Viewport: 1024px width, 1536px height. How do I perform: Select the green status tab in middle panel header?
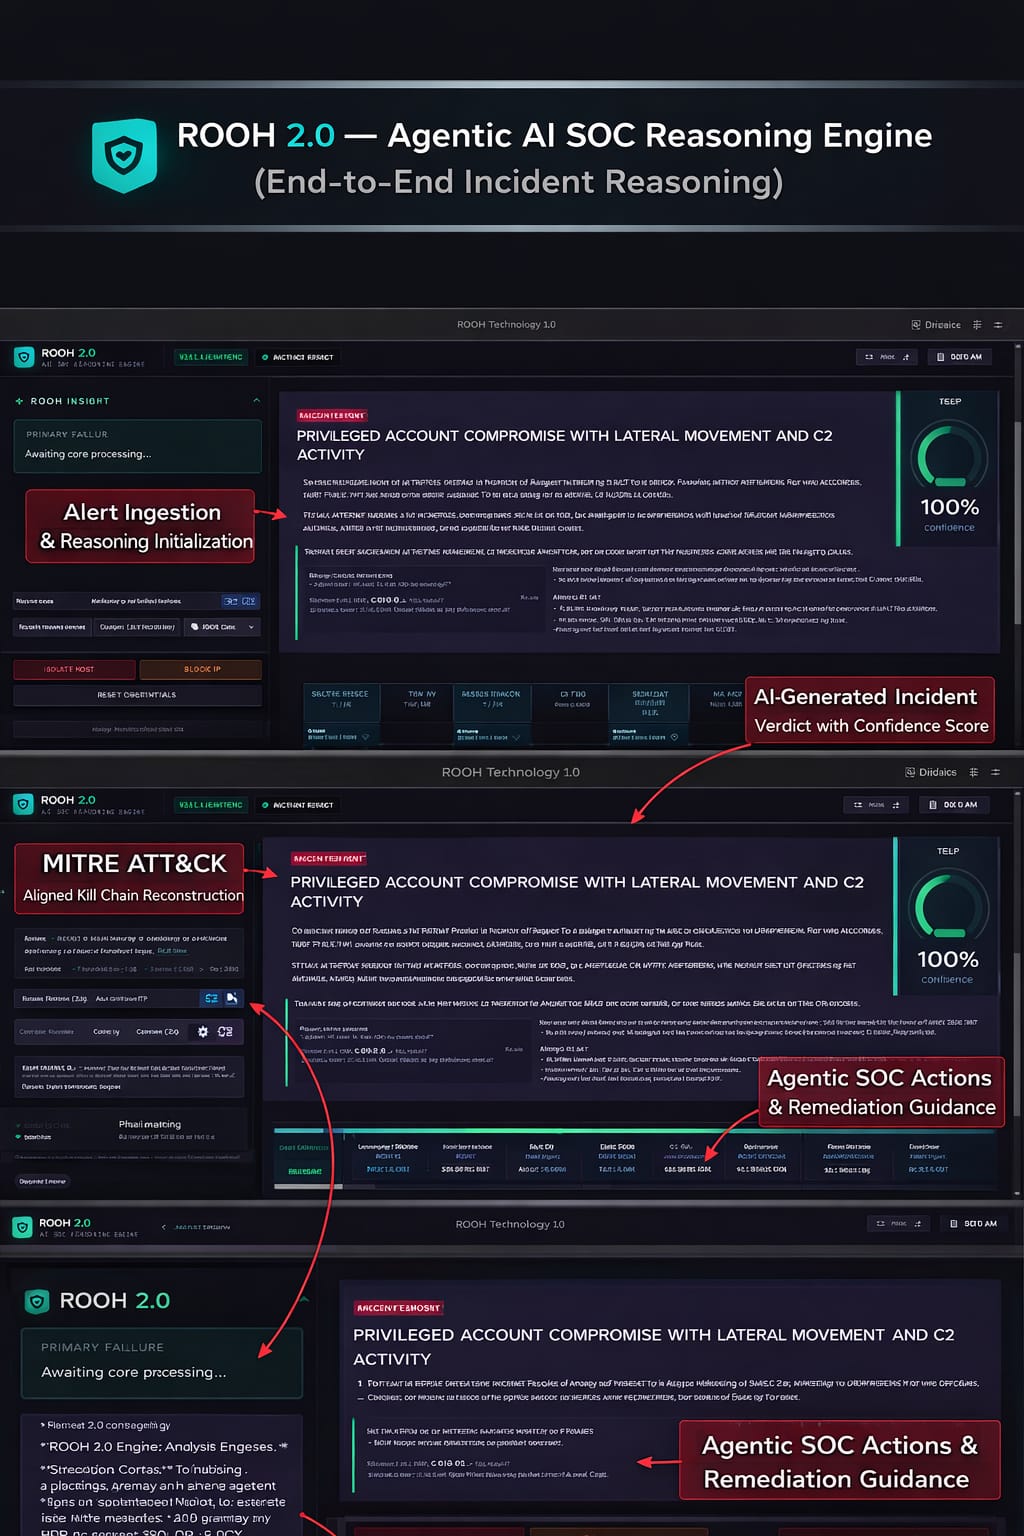pos(210,805)
